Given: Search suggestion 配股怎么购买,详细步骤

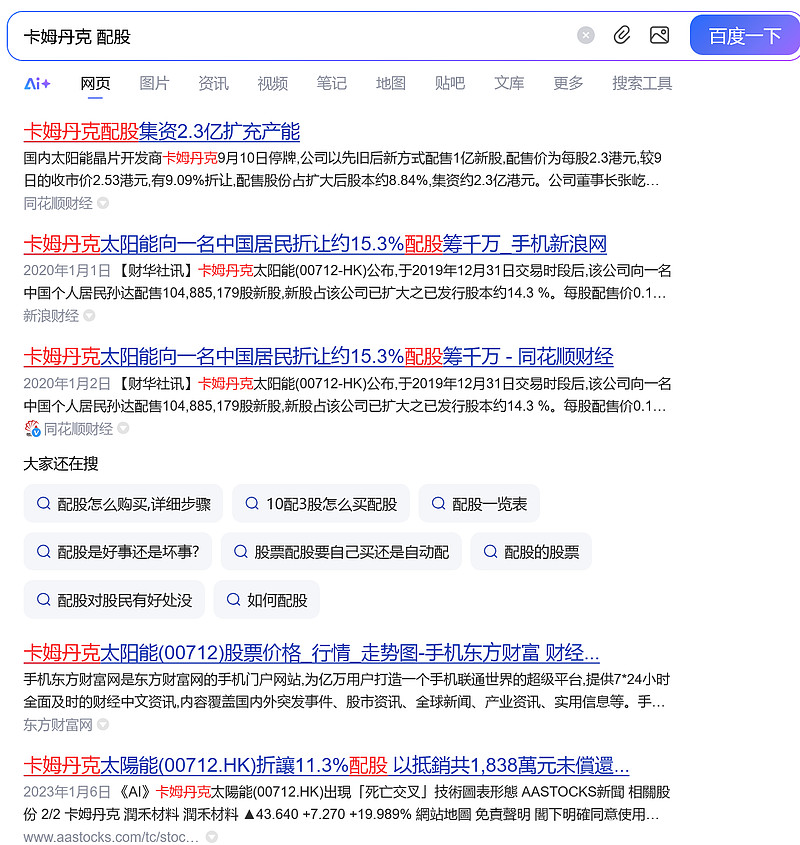Looking at the screenshot, I should [123, 504].
